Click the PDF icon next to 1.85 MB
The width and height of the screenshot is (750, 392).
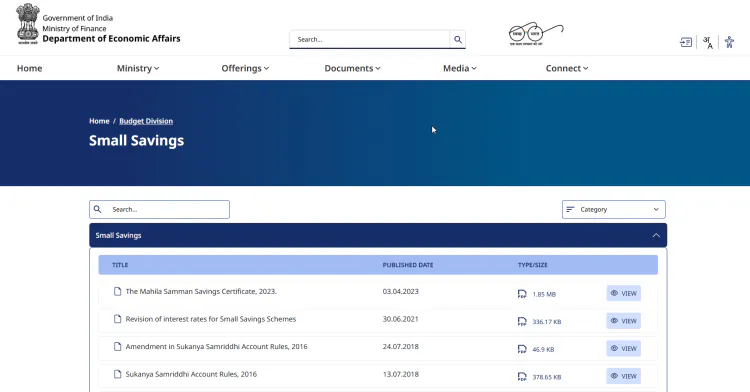click(522, 294)
